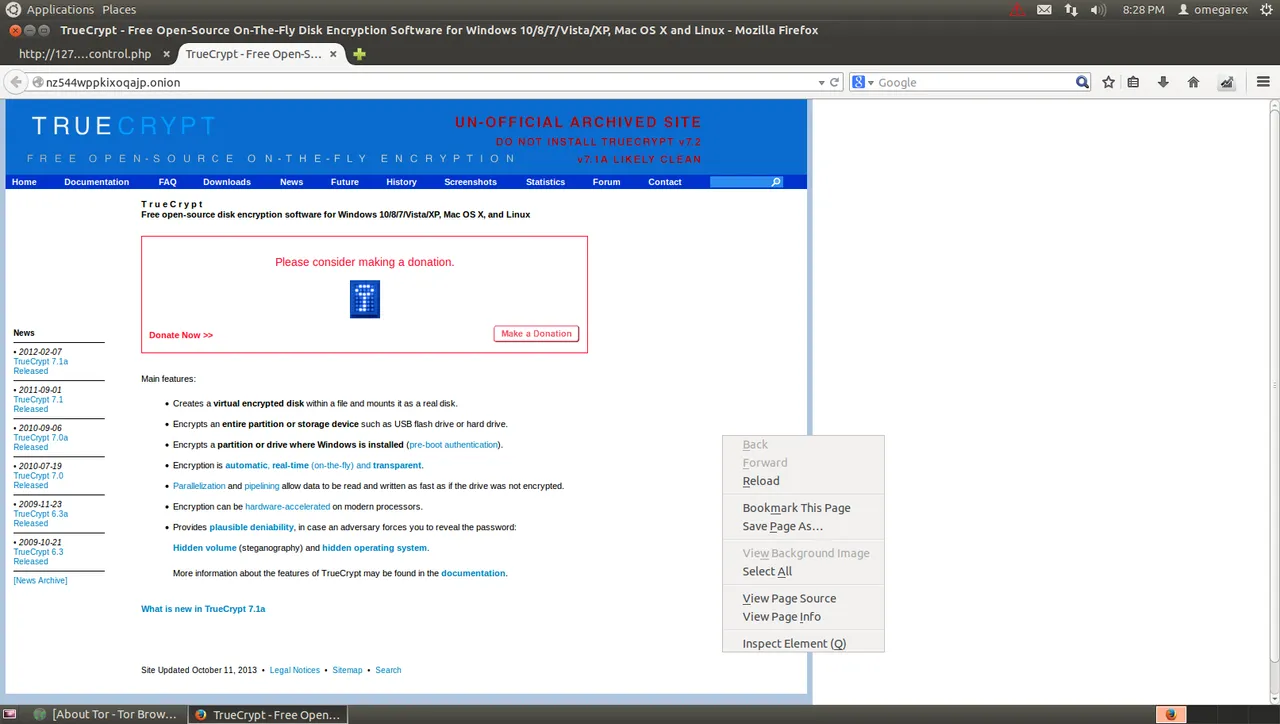Open the network connections indicator
Screen dimensions: 1280x724
(x=1071, y=10)
